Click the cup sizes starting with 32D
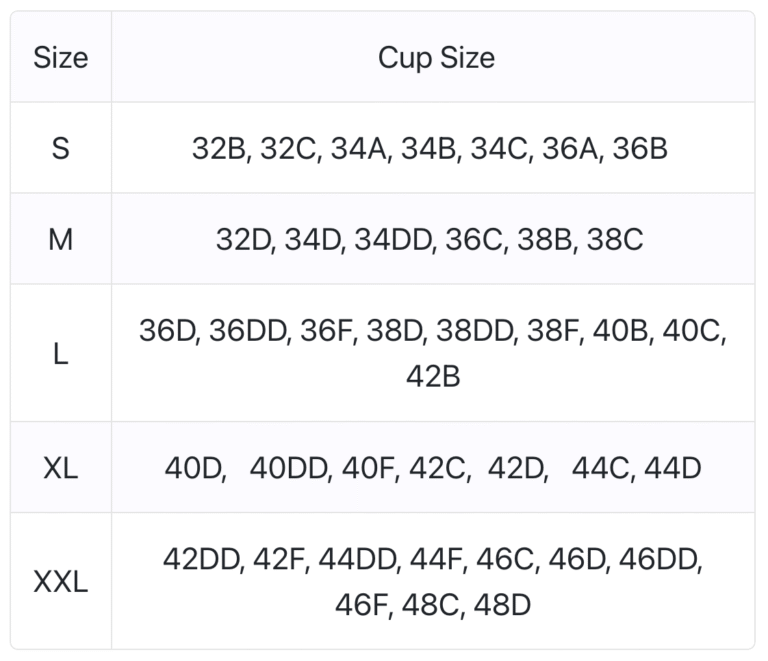768x661 pixels. coord(430,239)
